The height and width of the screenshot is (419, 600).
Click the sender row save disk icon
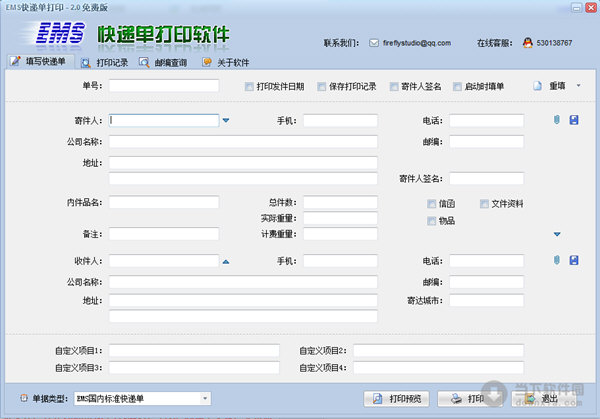tap(574, 120)
